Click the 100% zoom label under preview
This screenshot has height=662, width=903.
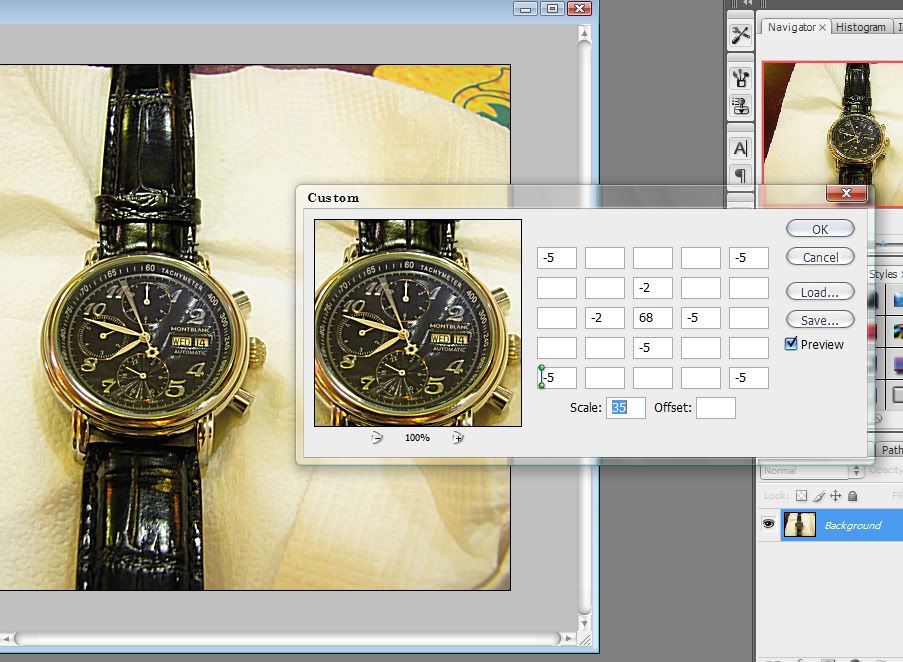[x=417, y=437]
